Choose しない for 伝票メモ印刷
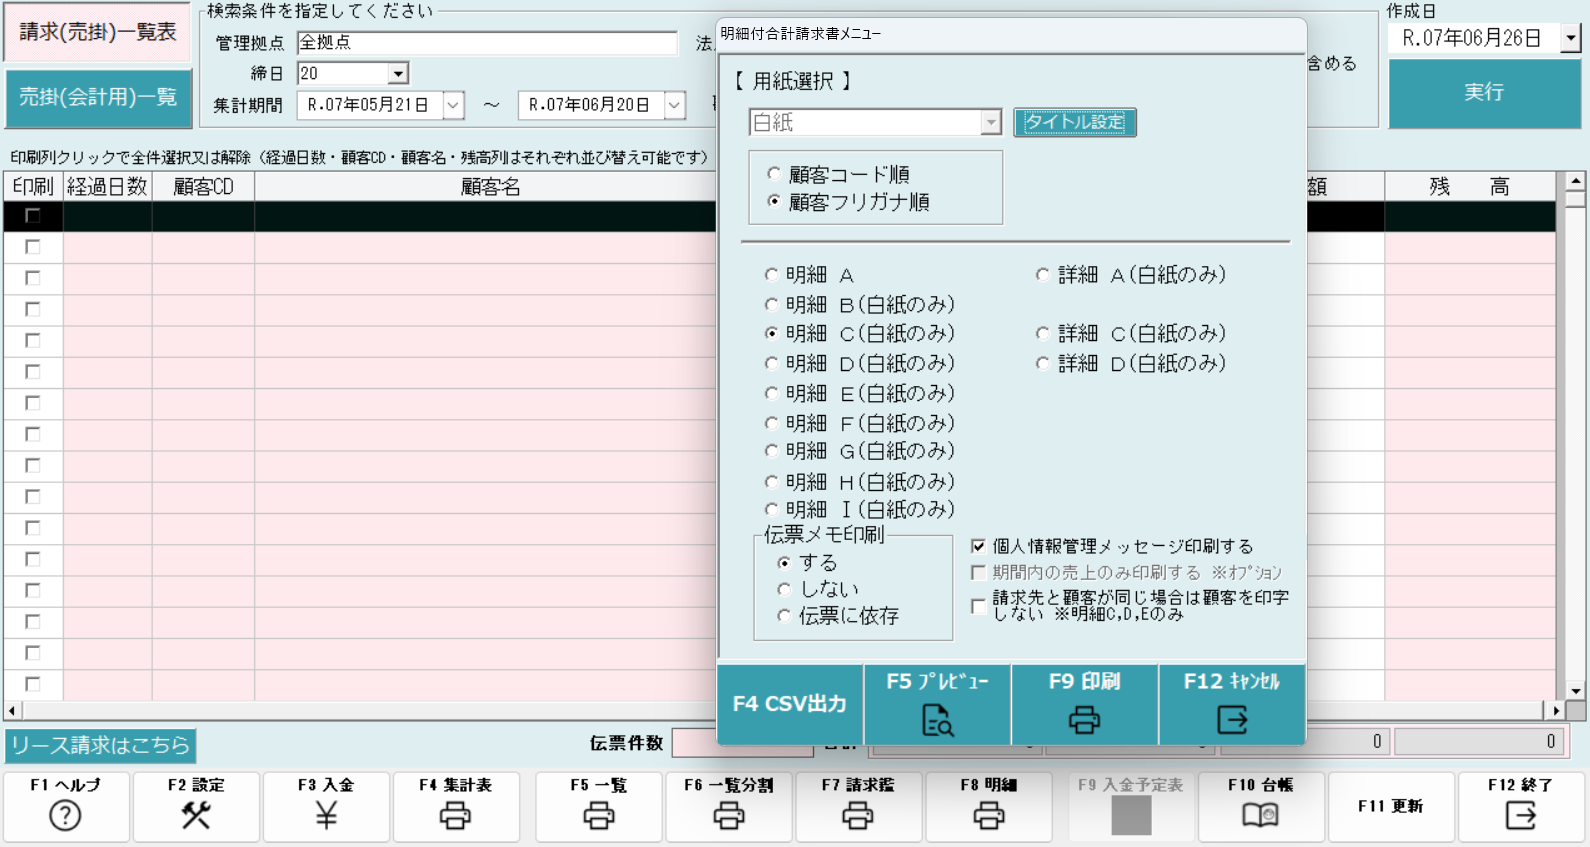The height and width of the screenshot is (847, 1590). pos(784,589)
